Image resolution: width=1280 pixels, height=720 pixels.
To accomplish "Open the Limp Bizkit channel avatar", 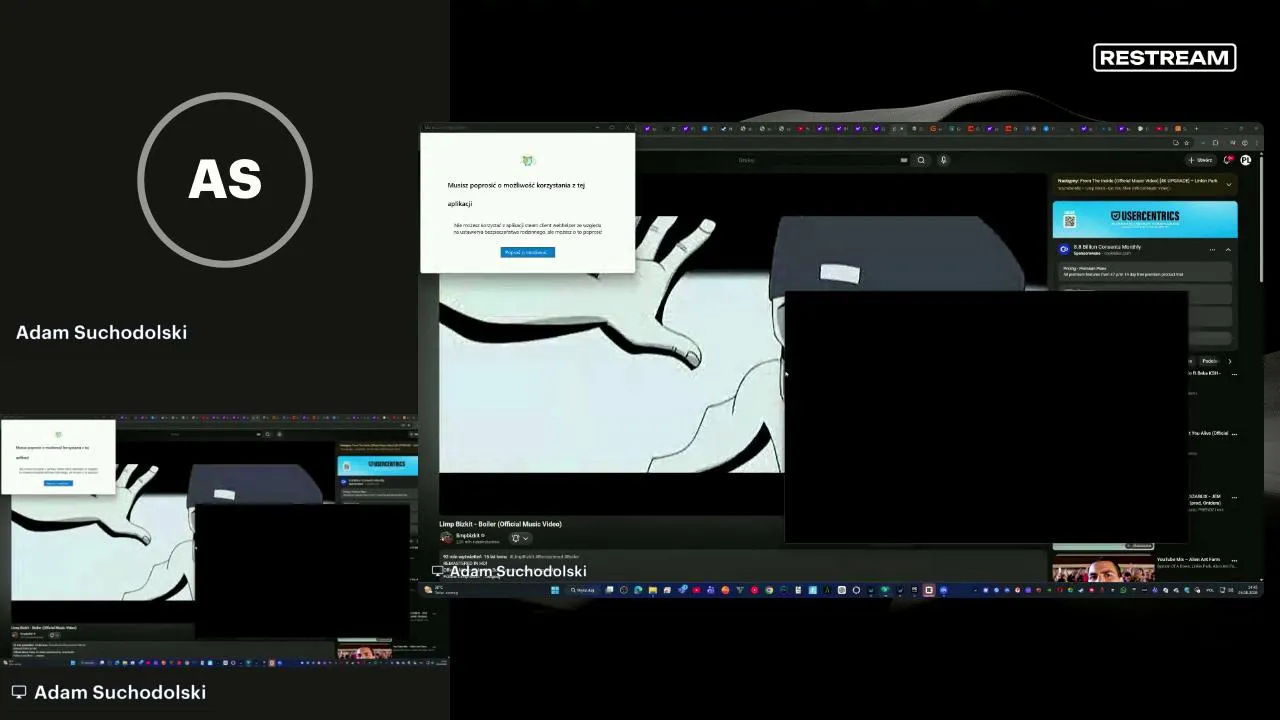I will [446, 538].
